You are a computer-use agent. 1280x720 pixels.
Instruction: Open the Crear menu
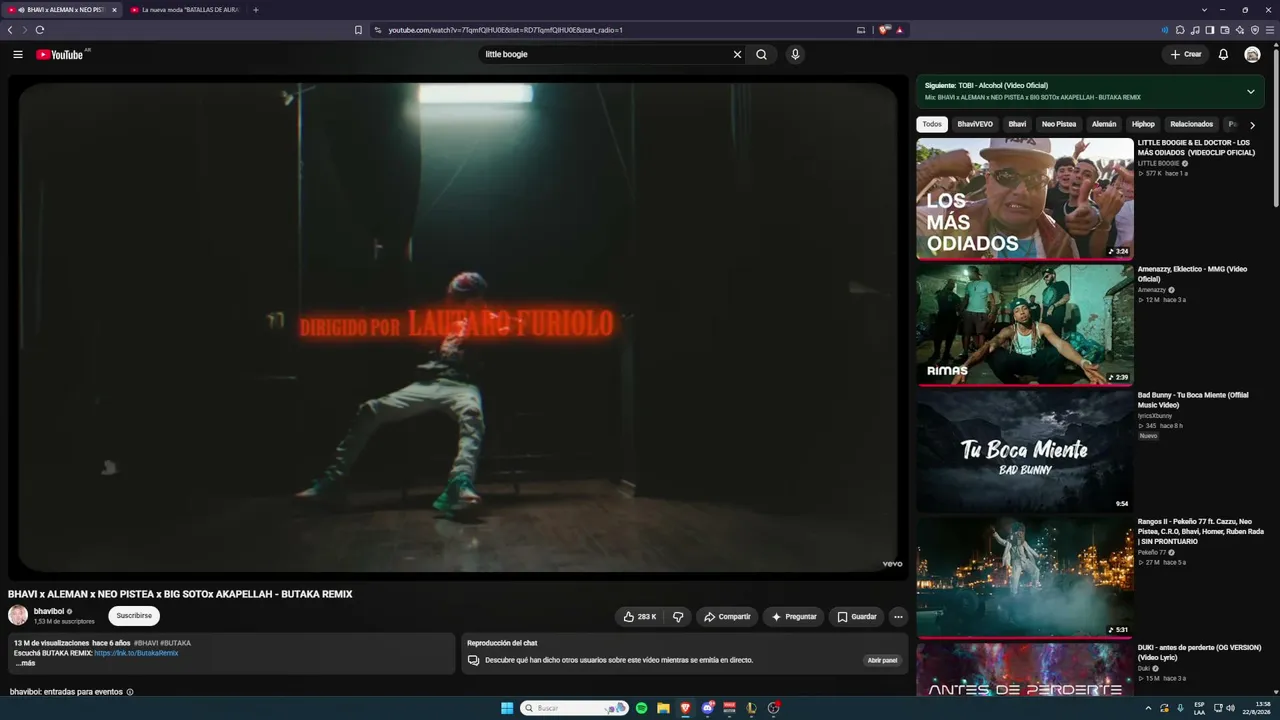(1185, 54)
